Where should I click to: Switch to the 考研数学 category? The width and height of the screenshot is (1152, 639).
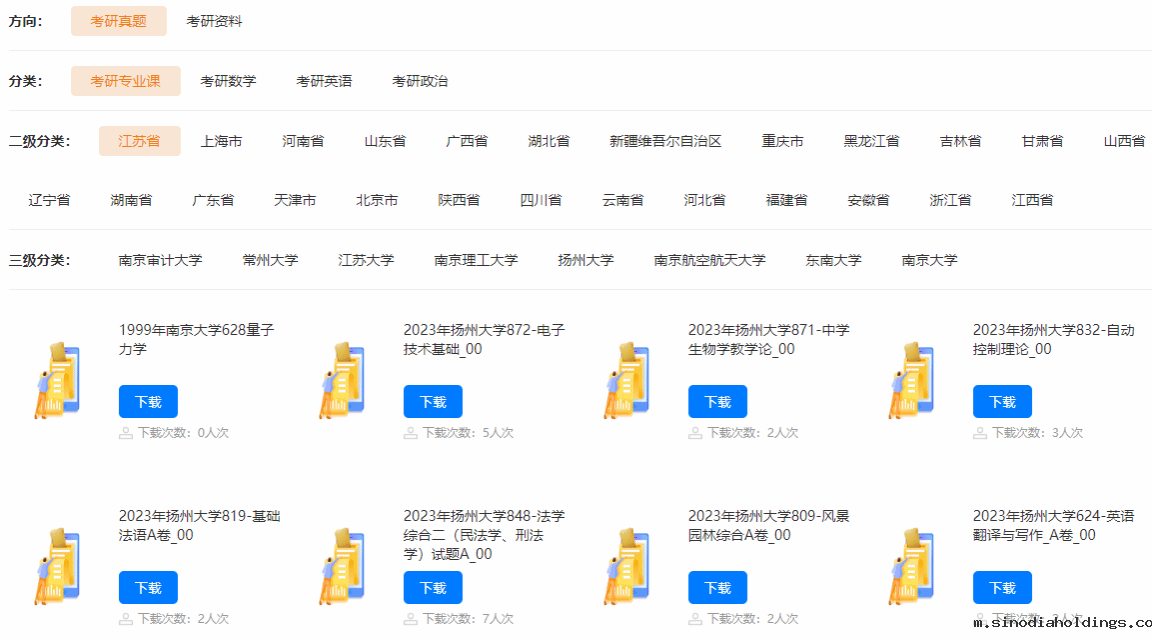pos(228,81)
